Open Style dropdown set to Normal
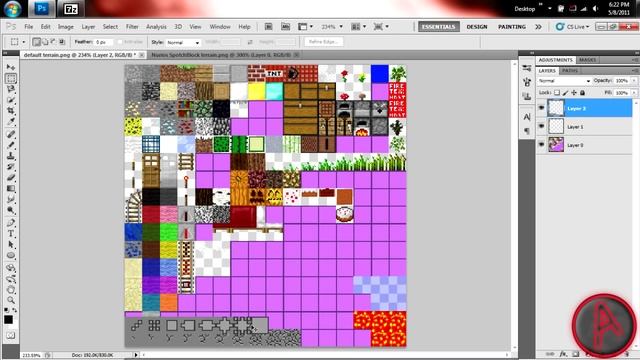Image resolution: width=640 pixels, height=360 pixels. point(183,42)
